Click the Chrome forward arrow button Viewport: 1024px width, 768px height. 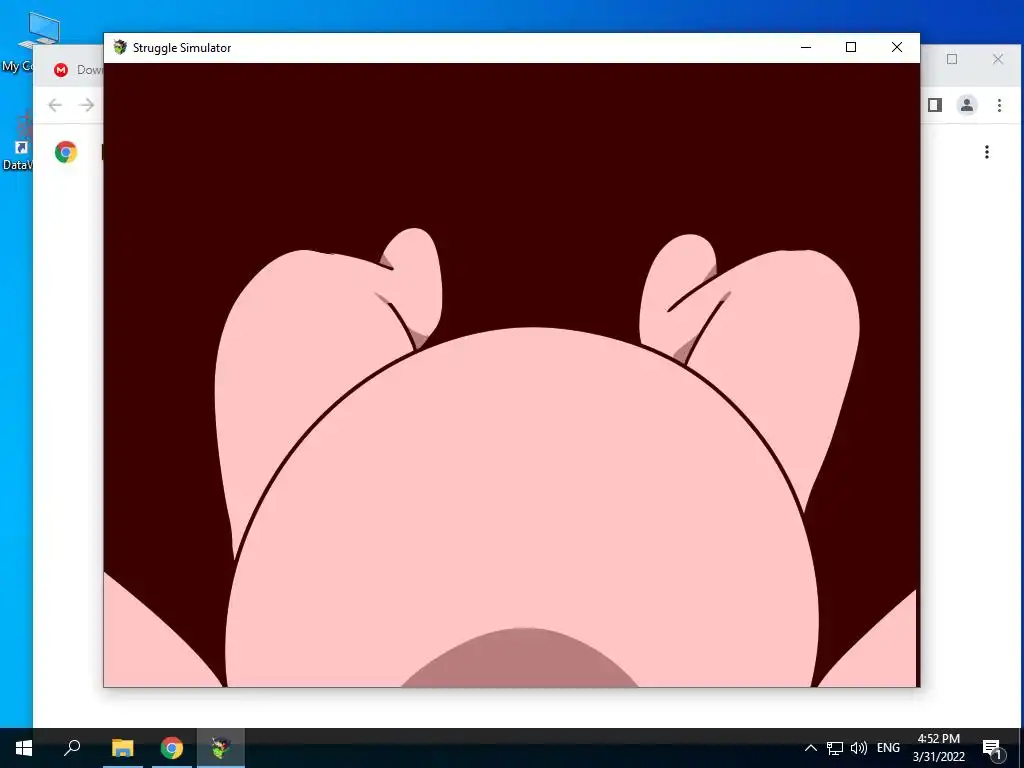coord(86,105)
